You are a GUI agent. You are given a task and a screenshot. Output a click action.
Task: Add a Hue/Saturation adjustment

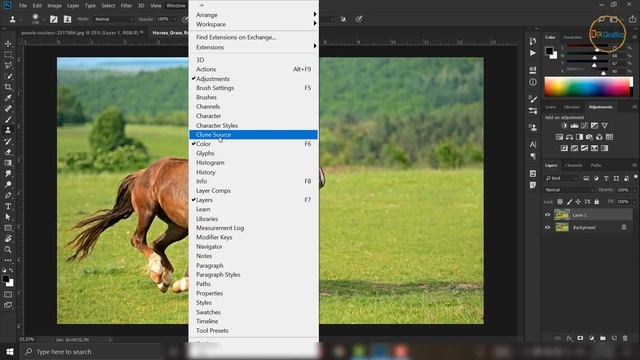[559, 137]
